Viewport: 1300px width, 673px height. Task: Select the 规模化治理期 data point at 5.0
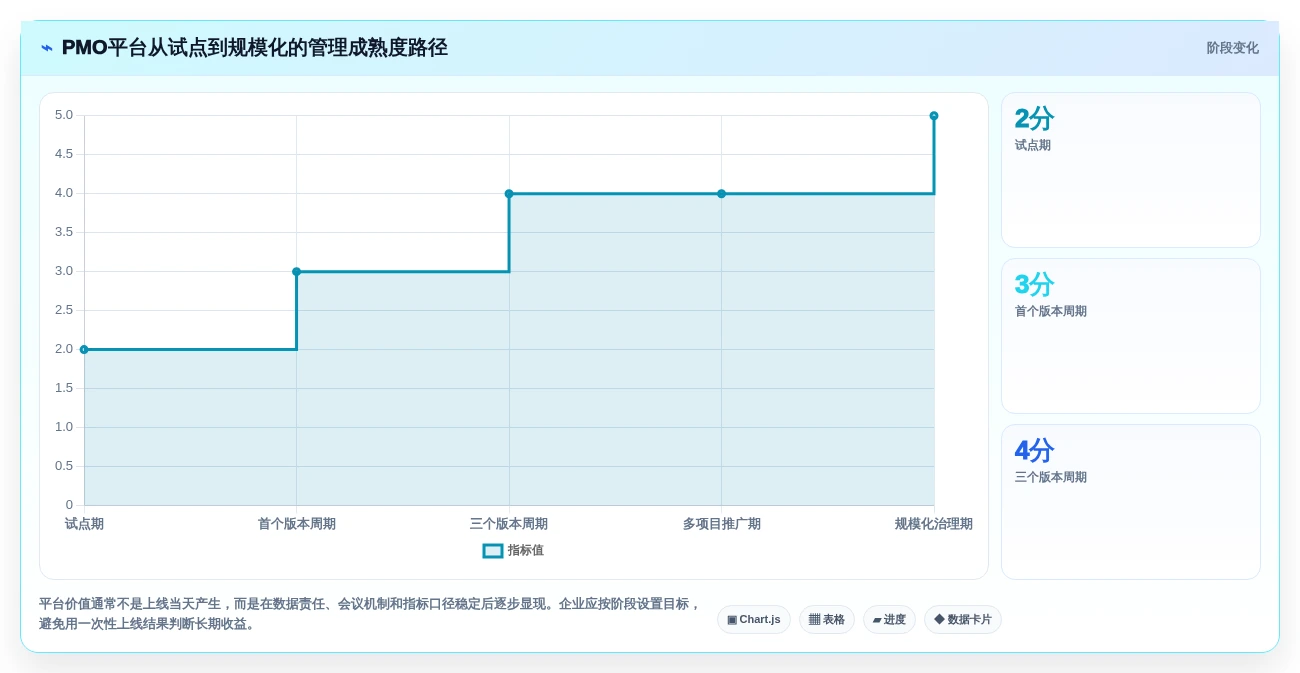(934, 116)
